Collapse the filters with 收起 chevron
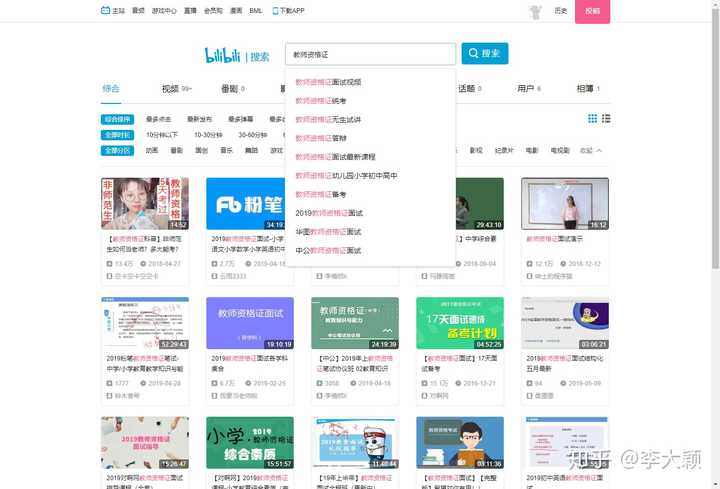Viewport: 720px width, 489px height. (x=591, y=151)
